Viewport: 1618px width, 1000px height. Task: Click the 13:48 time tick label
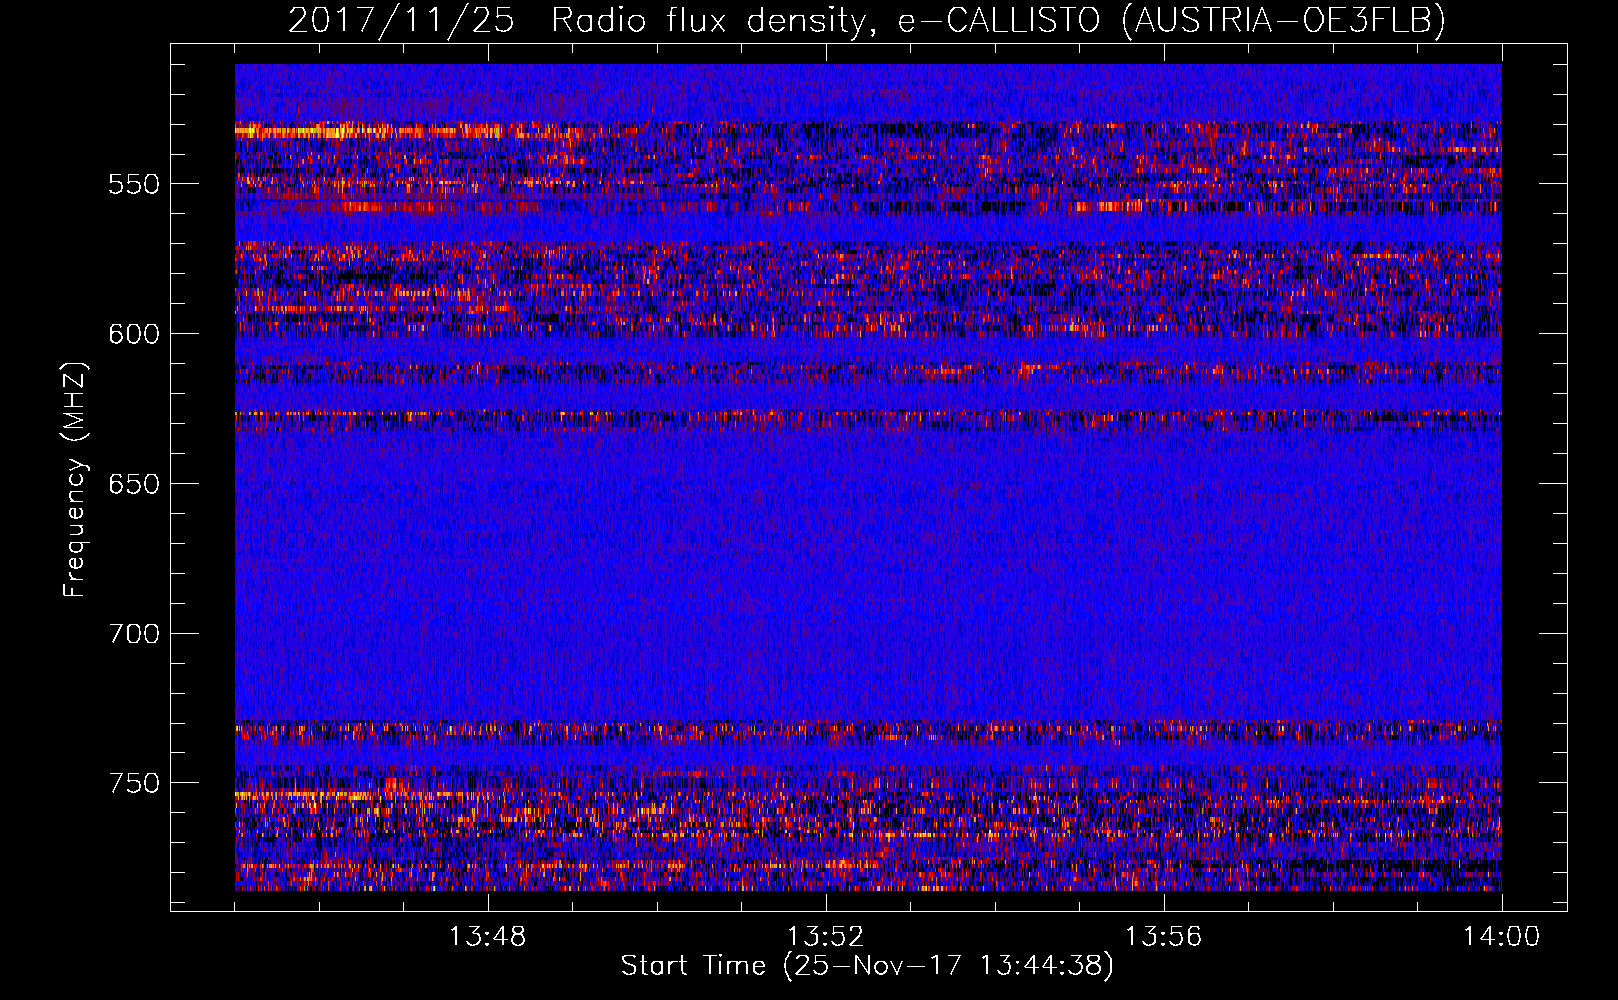point(487,937)
